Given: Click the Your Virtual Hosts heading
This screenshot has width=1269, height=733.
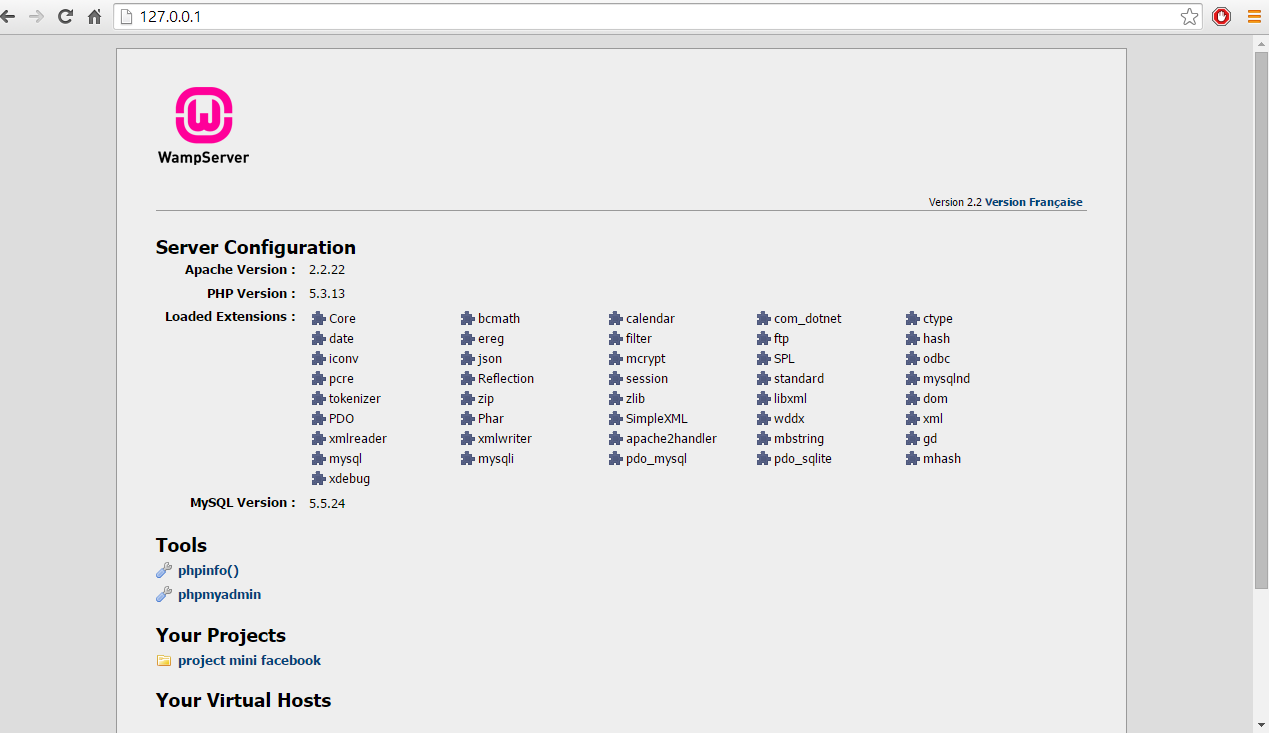Looking at the screenshot, I should 243,700.
